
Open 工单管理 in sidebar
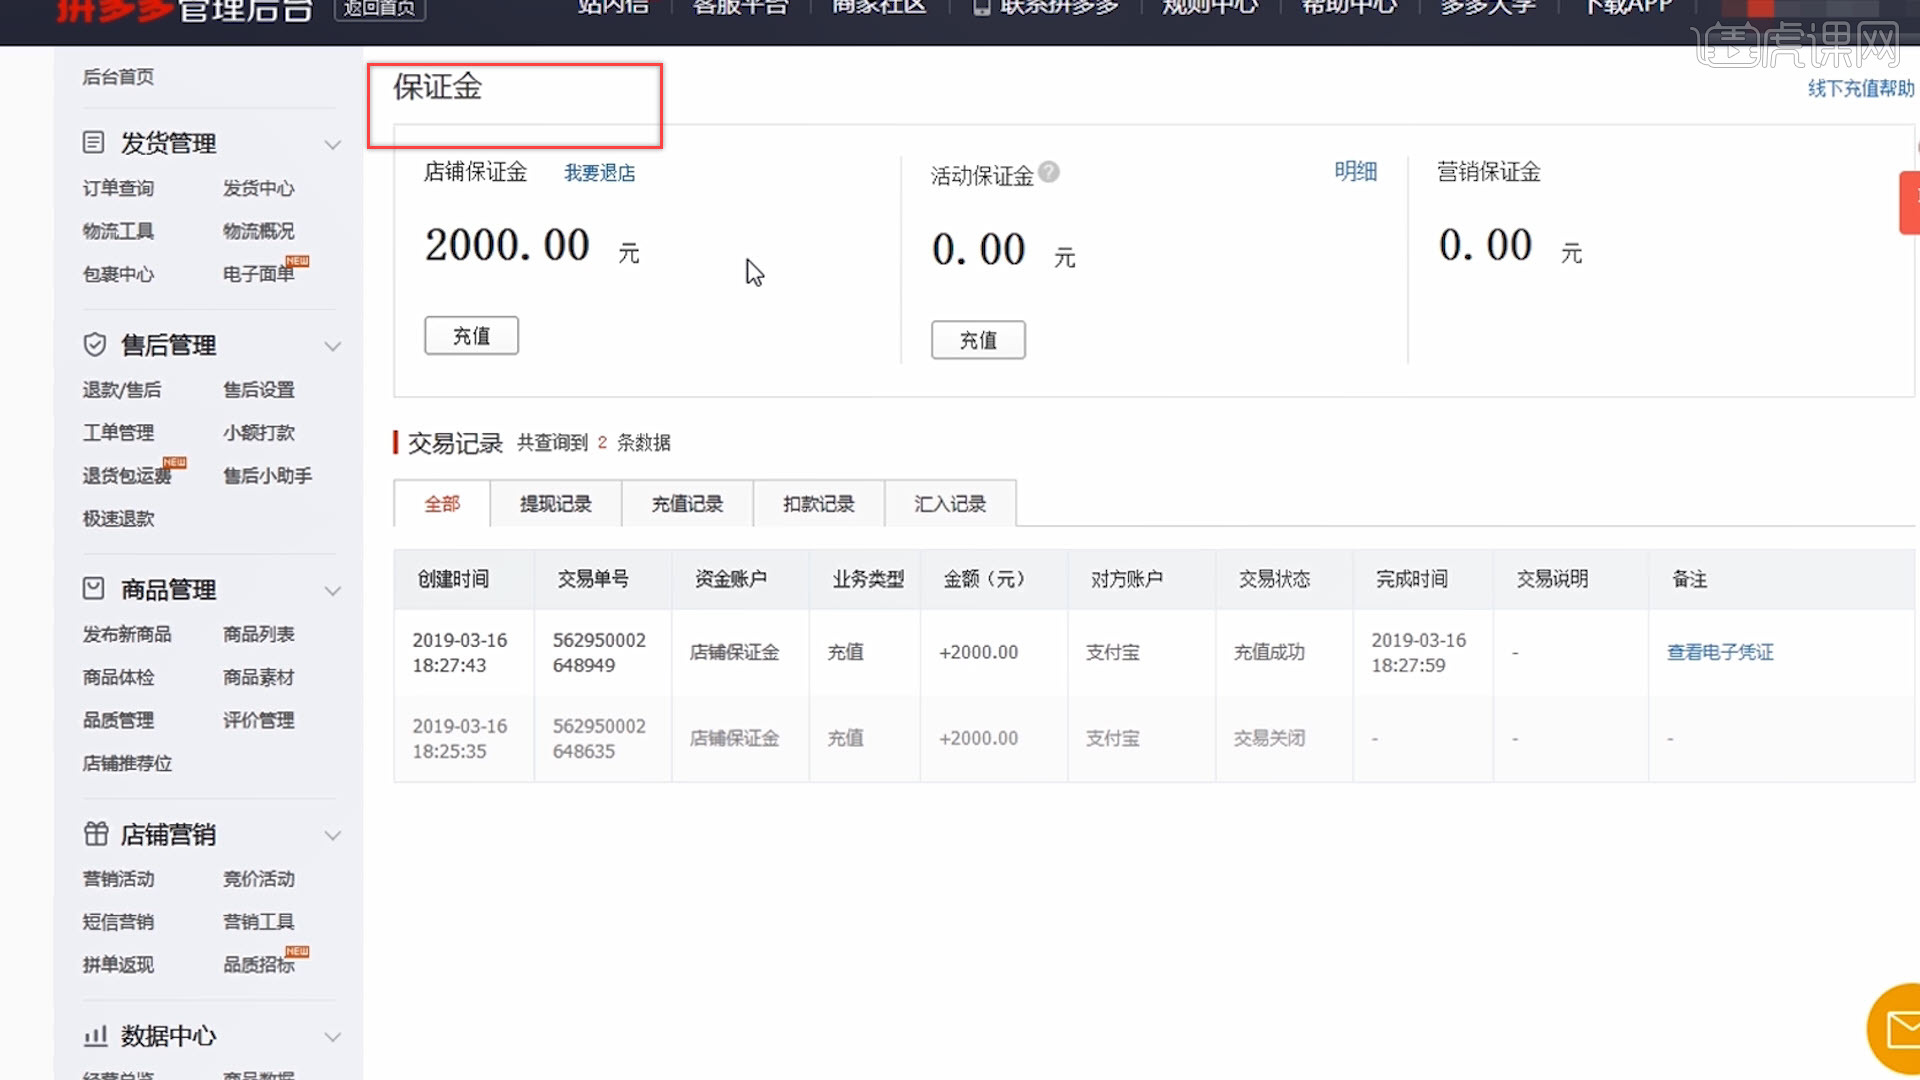point(118,433)
